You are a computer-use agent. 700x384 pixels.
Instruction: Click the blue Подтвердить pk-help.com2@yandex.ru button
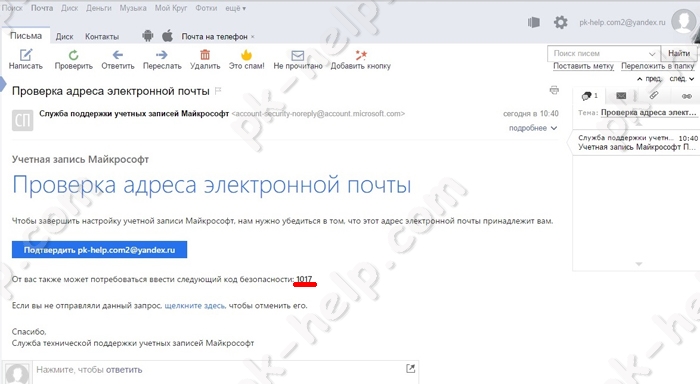point(100,250)
